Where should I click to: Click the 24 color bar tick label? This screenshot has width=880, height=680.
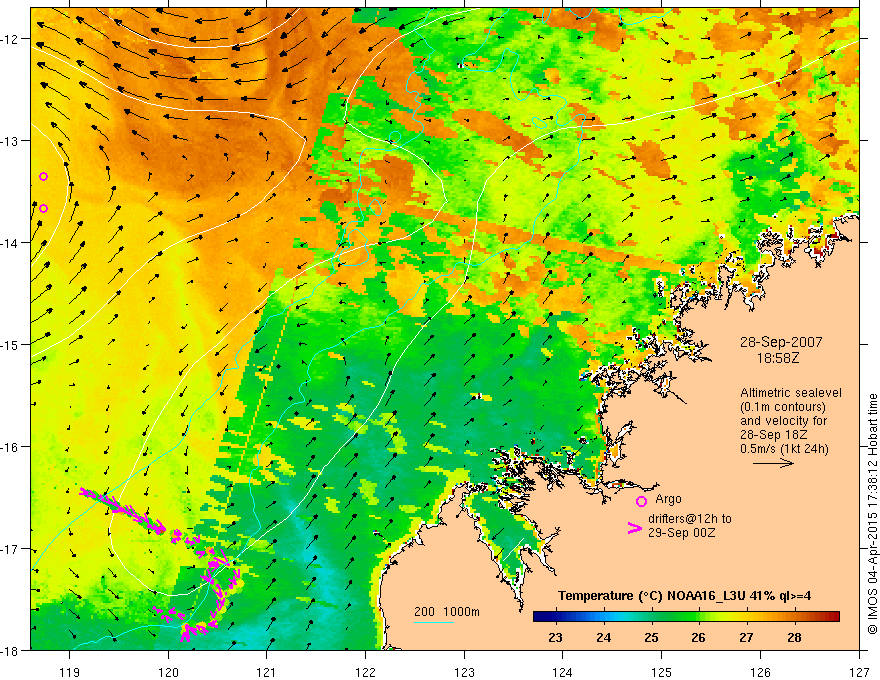pyautogui.click(x=603, y=637)
